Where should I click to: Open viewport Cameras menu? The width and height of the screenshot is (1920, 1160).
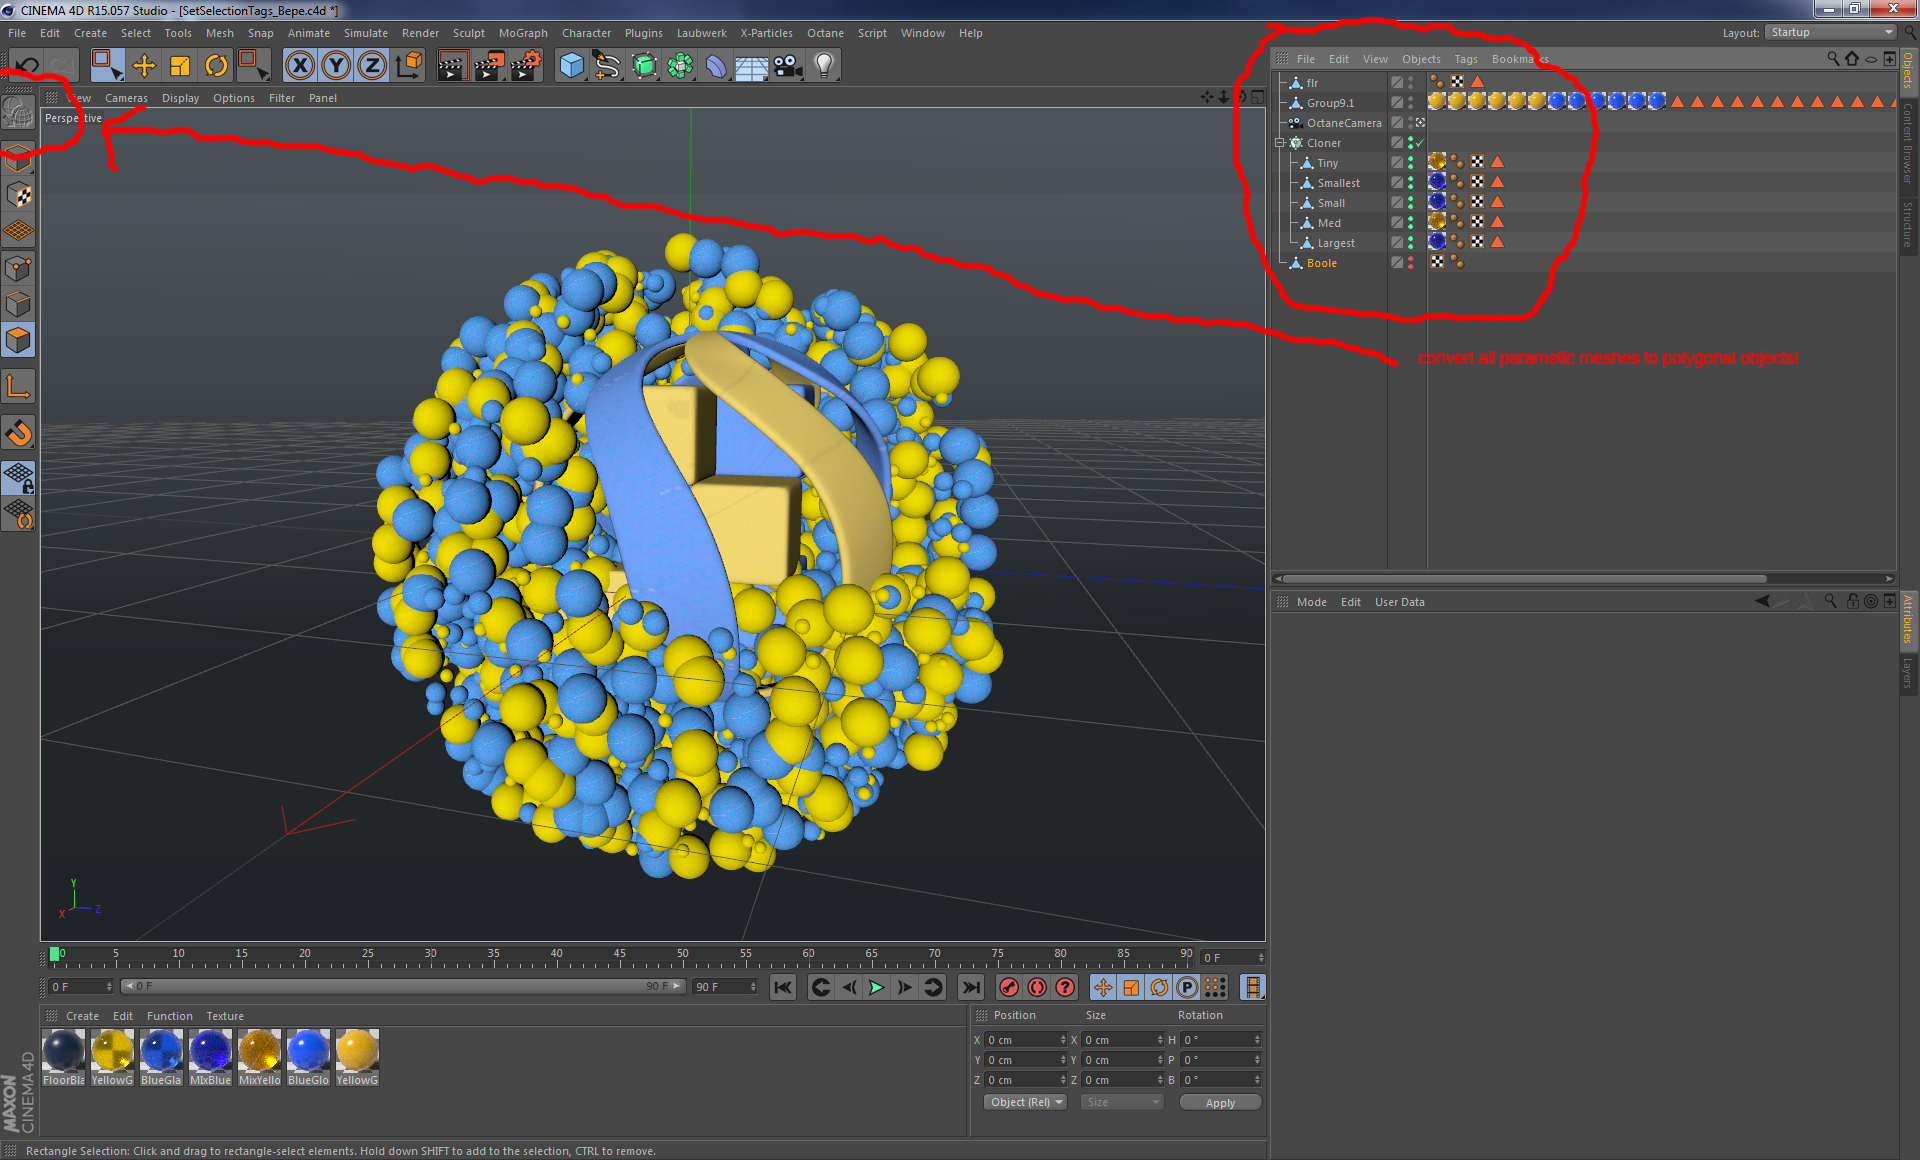pyautogui.click(x=126, y=98)
